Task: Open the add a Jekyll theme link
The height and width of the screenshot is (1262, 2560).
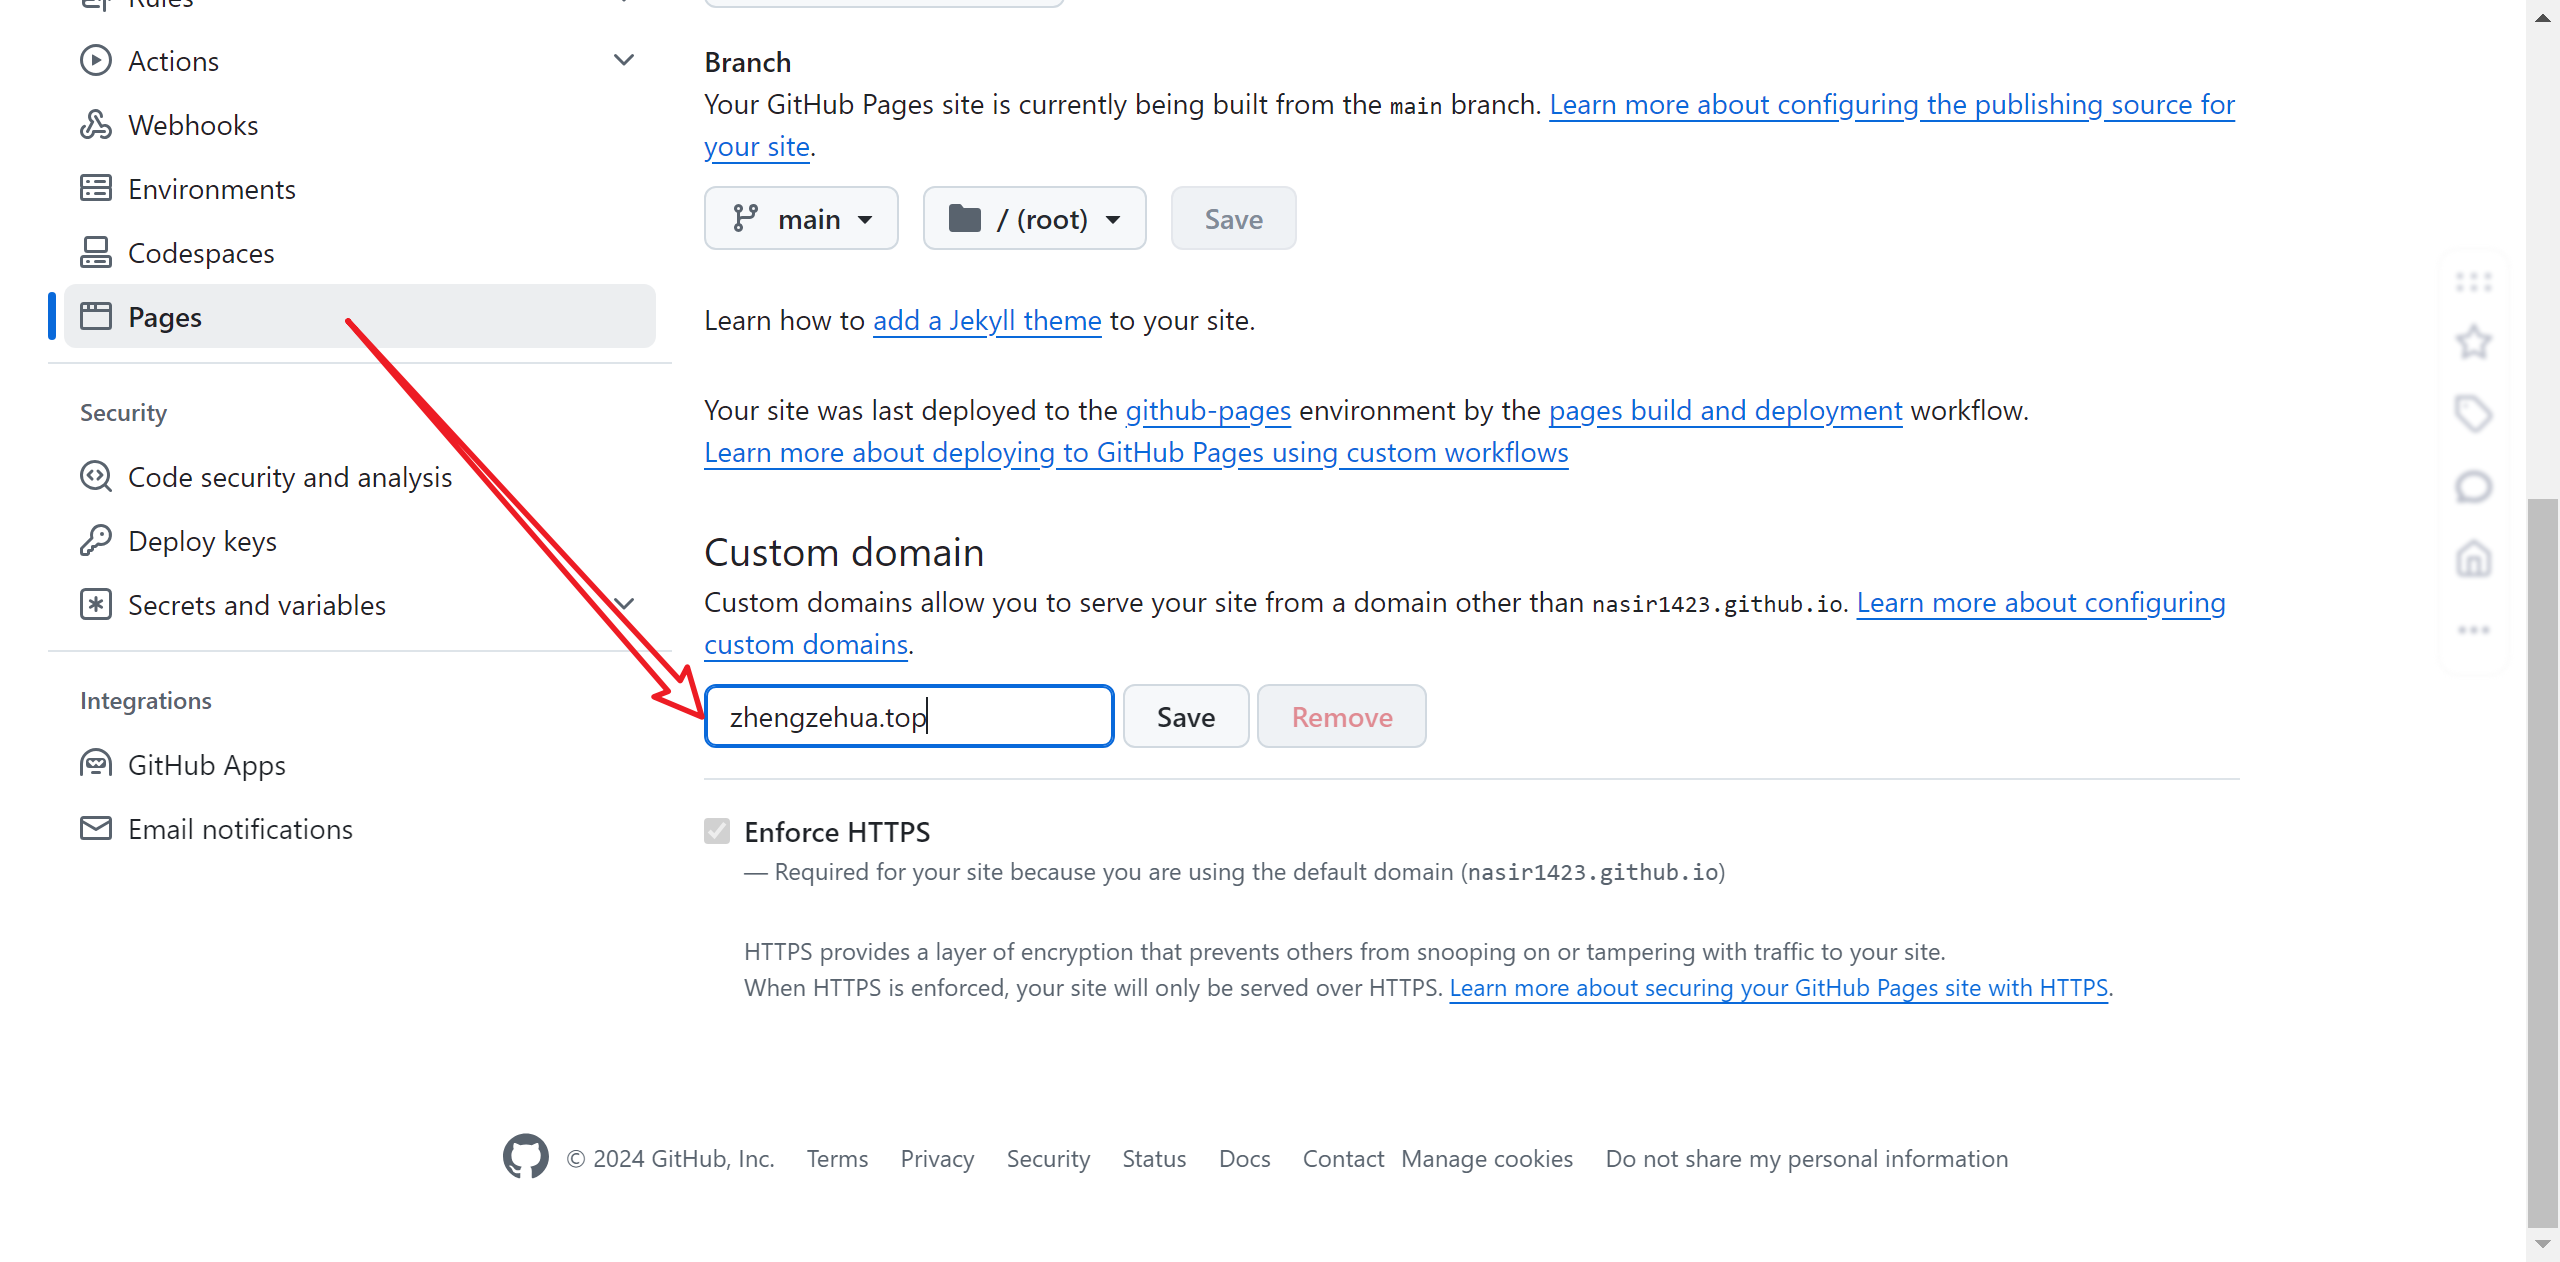Action: click(987, 321)
